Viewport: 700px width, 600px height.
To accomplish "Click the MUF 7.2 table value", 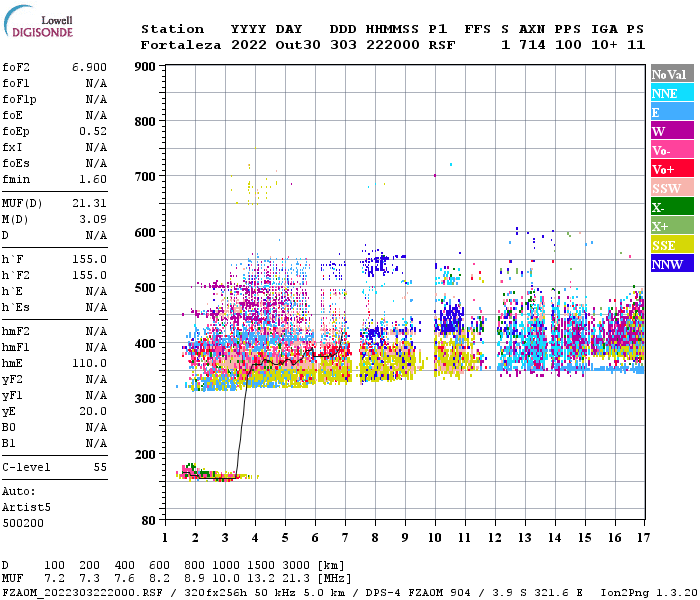I will click(54, 579).
